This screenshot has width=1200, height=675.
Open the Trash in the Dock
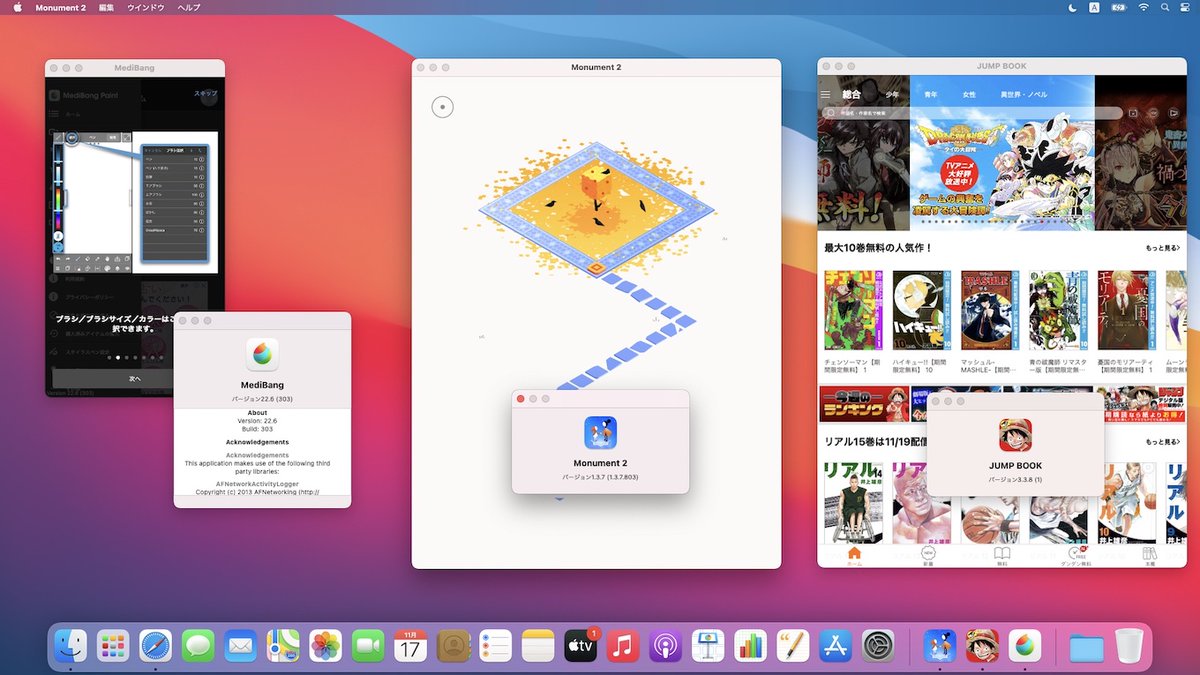tap(1129, 646)
